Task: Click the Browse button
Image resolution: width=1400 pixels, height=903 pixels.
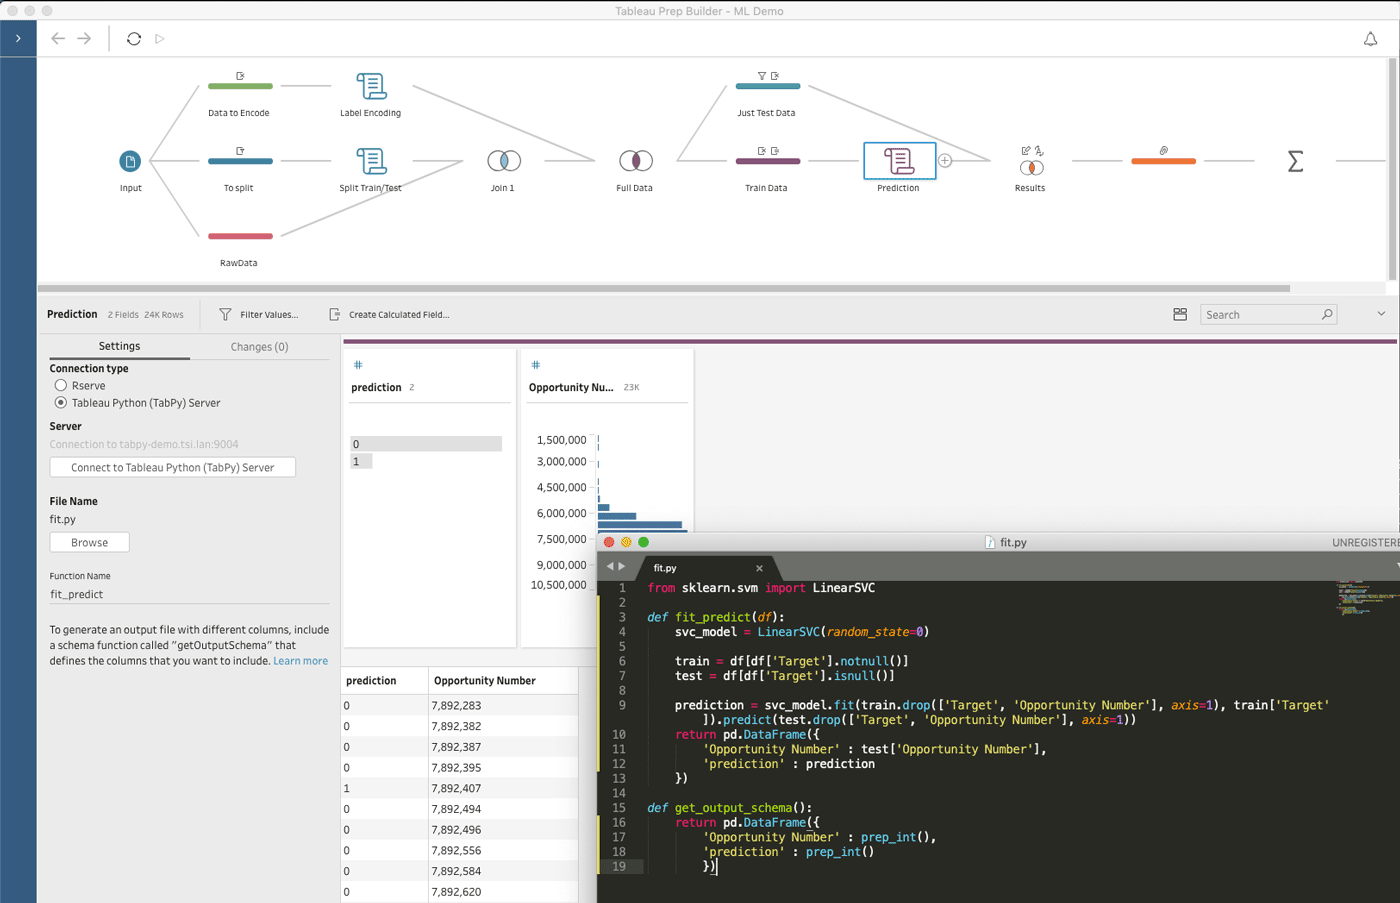Action: click(90, 543)
